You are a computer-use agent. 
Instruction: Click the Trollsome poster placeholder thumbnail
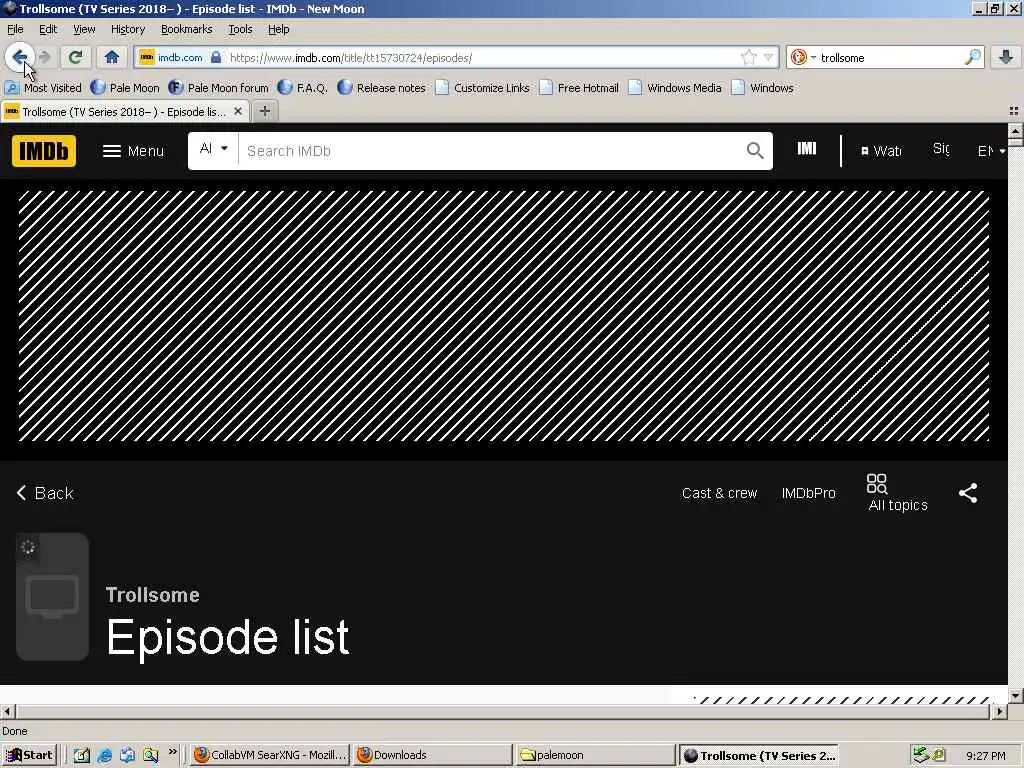(52, 597)
